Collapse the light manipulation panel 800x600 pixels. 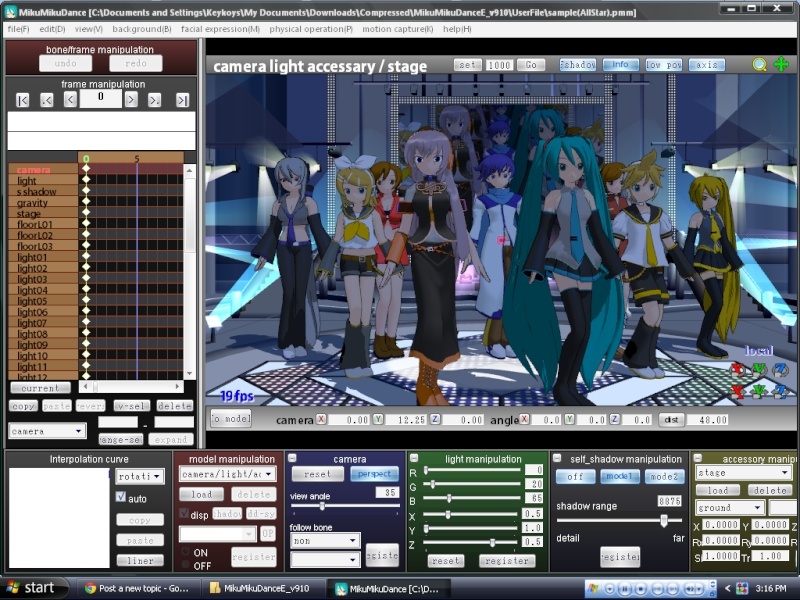point(414,458)
